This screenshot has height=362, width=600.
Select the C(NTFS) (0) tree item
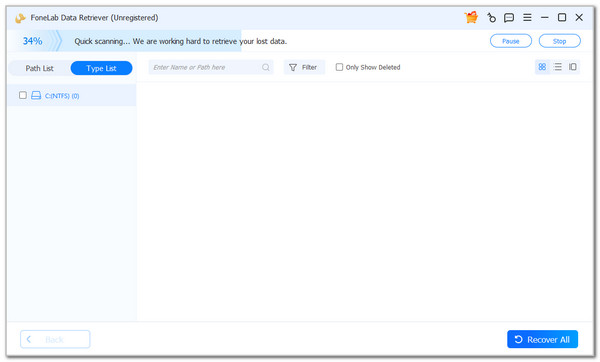pyautogui.click(x=72, y=95)
